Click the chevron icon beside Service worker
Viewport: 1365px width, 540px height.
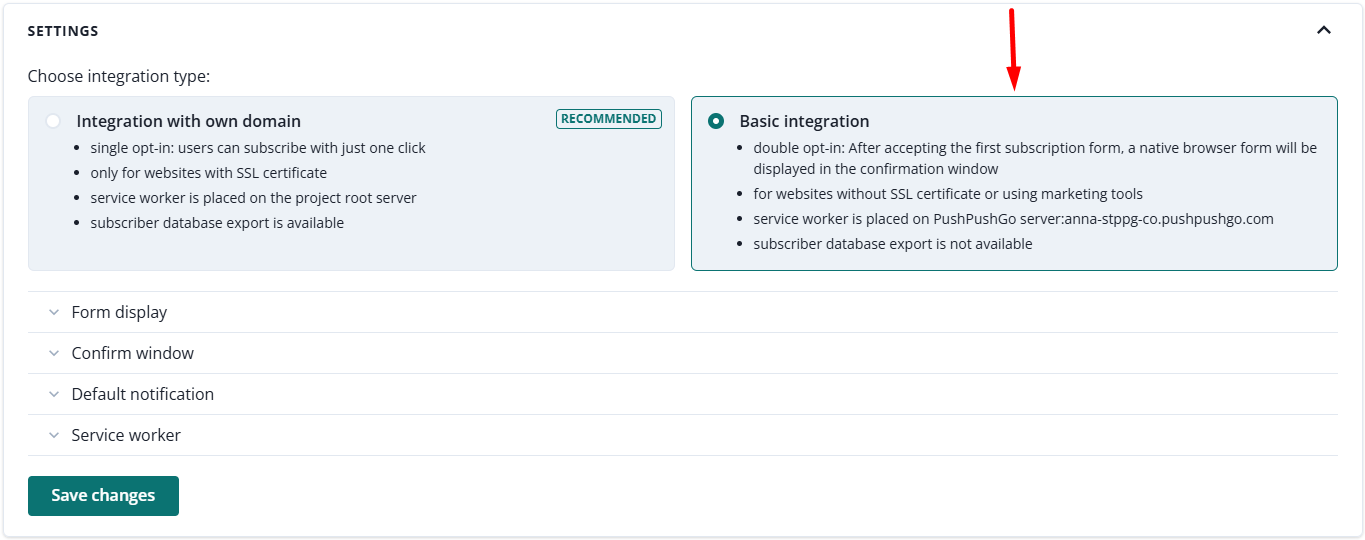click(54, 435)
